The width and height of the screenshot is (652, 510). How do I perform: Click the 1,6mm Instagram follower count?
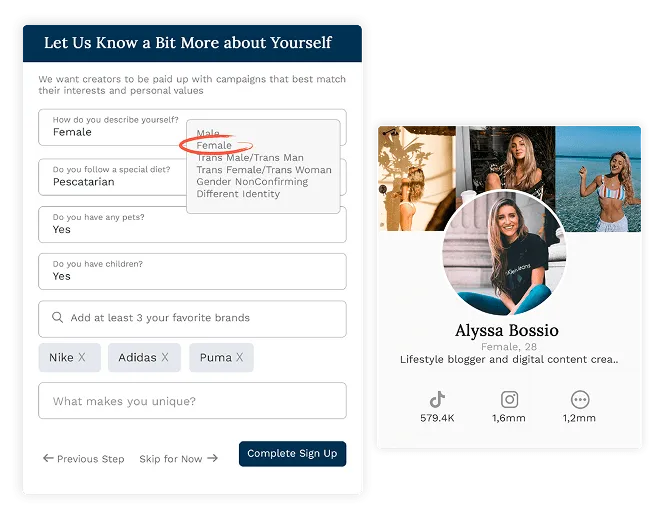point(509,418)
